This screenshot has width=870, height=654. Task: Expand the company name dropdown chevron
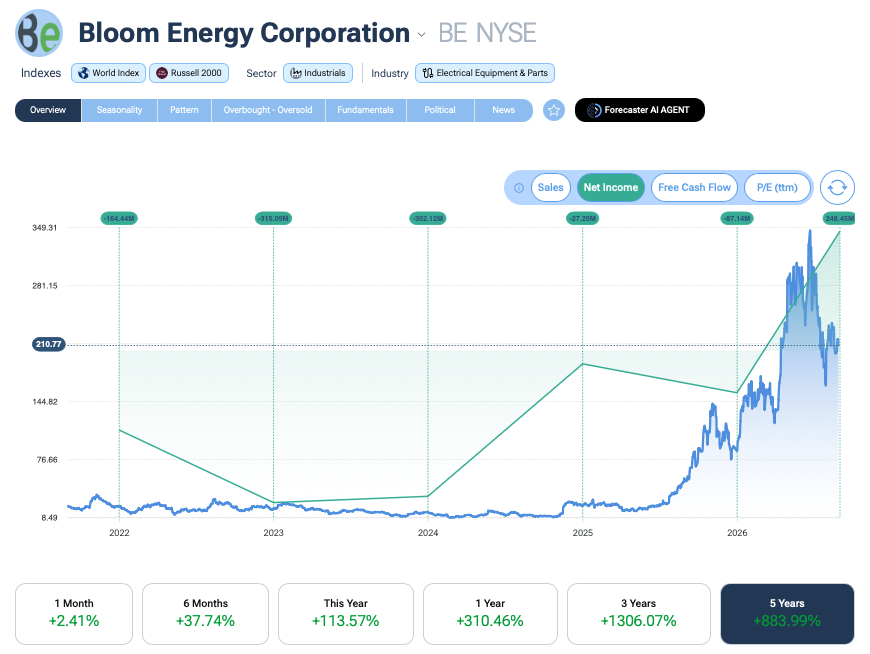click(422, 35)
